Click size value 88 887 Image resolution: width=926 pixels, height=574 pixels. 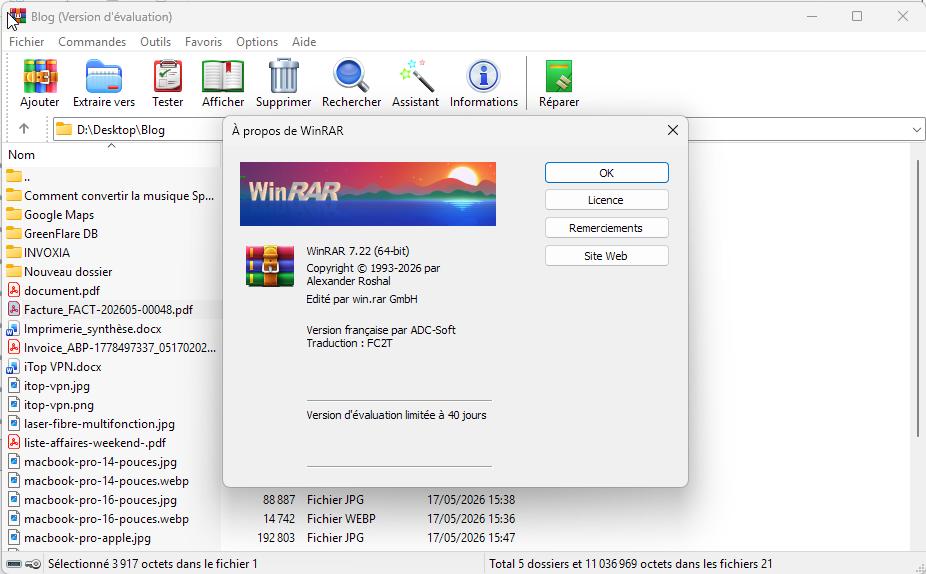pos(279,500)
